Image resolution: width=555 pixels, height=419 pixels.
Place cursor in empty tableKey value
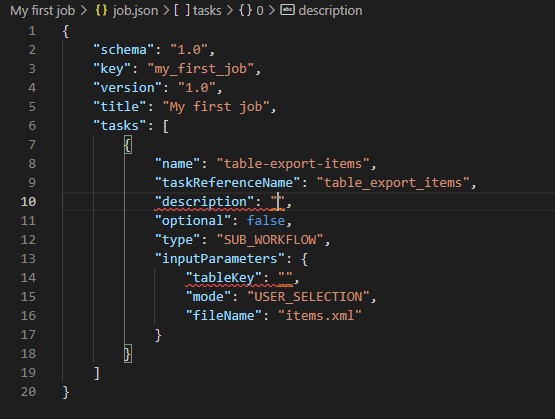[x=286, y=278]
